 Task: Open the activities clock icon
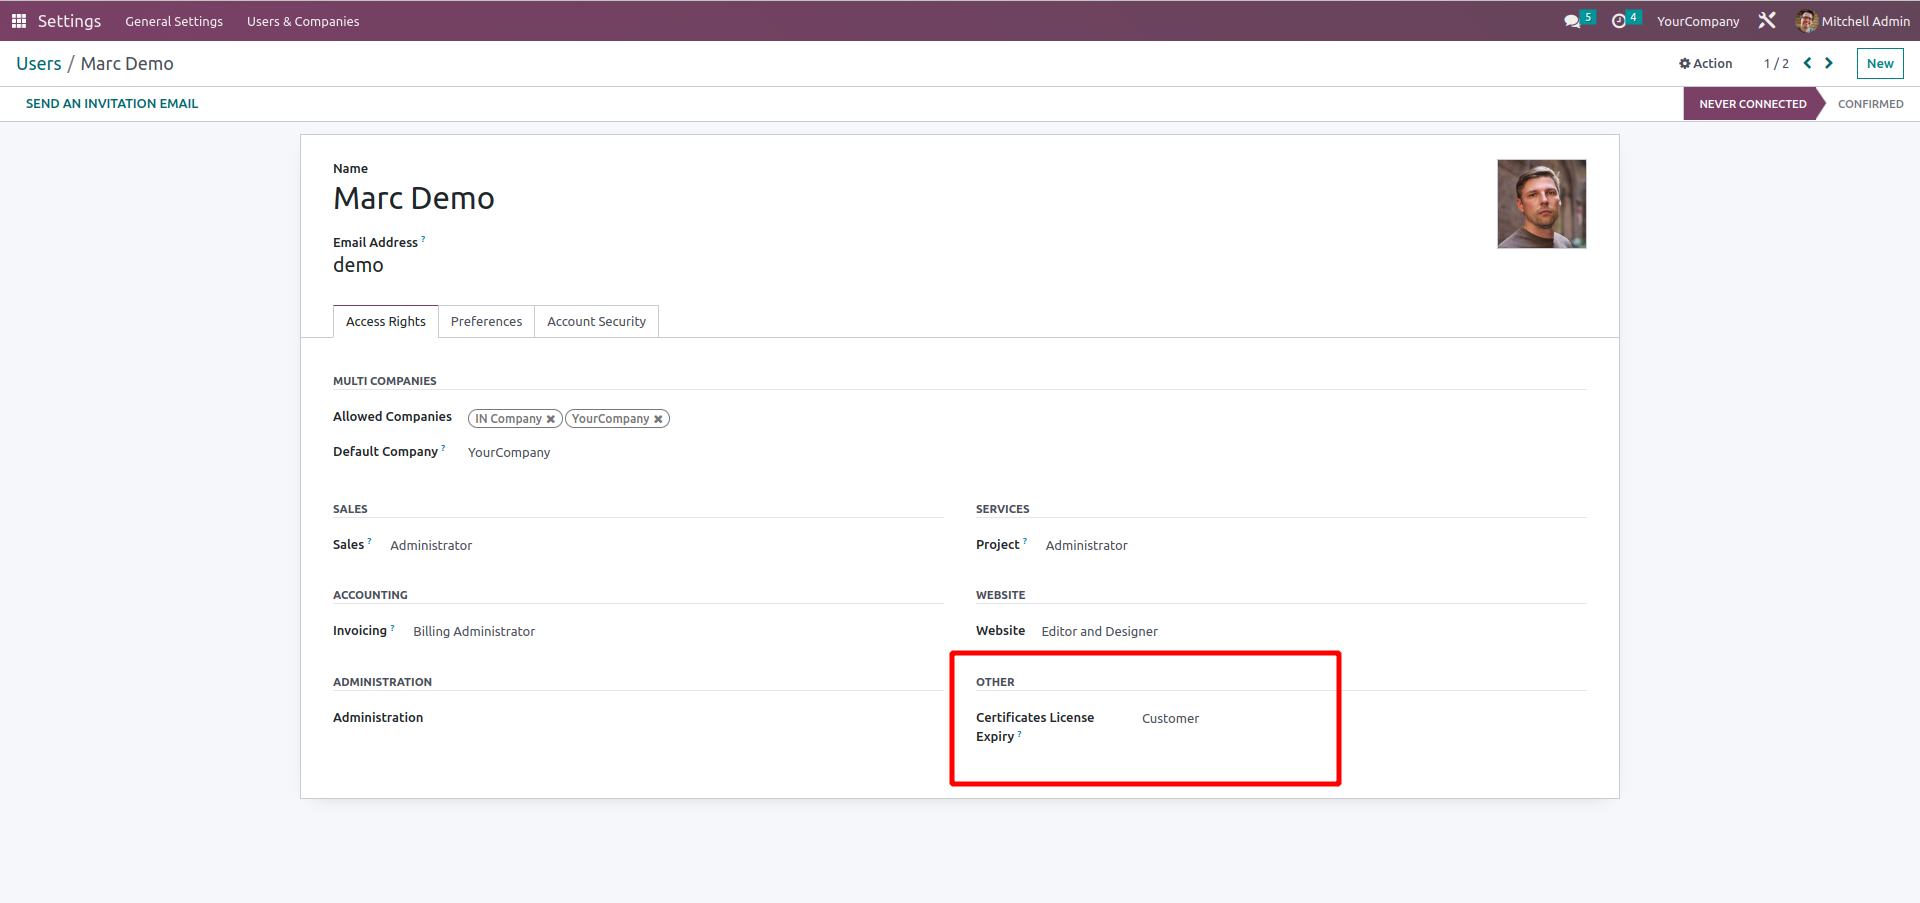tap(1619, 21)
